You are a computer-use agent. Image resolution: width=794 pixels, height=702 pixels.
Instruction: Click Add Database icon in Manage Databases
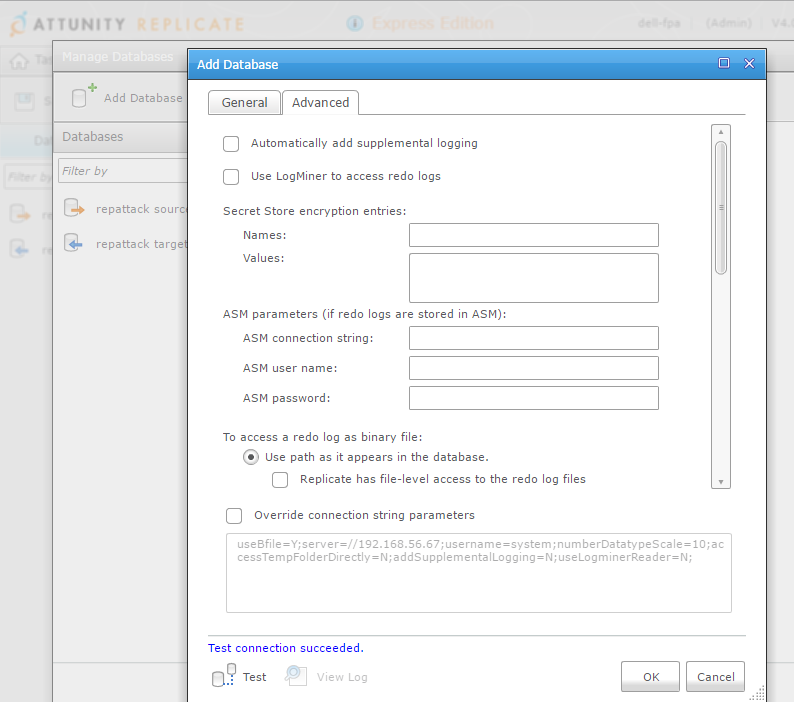pos(84,96)
